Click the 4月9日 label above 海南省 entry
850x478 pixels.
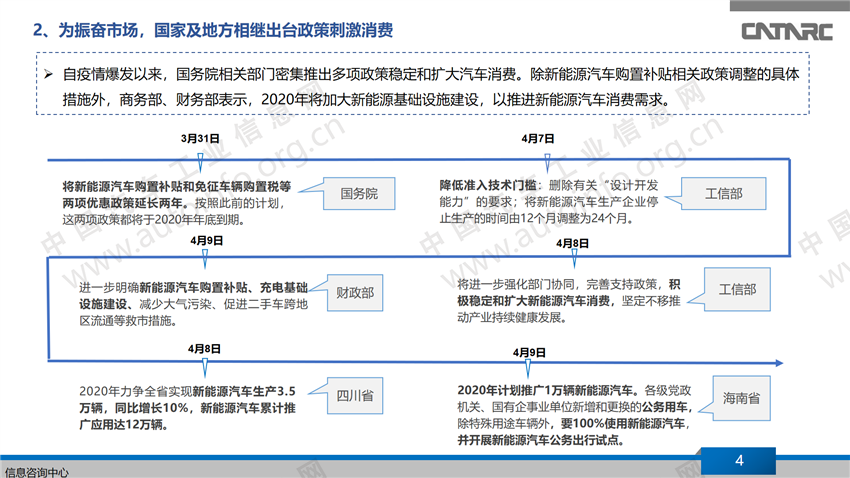pyautogui.click(x=529, y=353)
